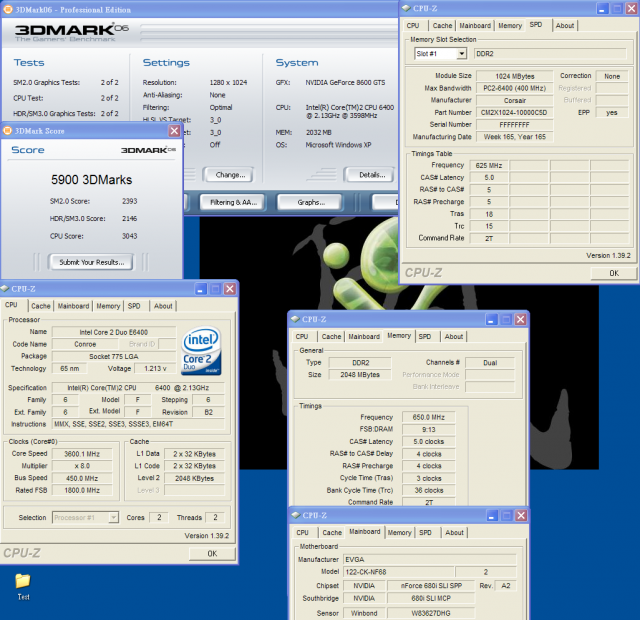
Task: Click Details... button in 3DMark System
Action: click(x=372, y=175)
